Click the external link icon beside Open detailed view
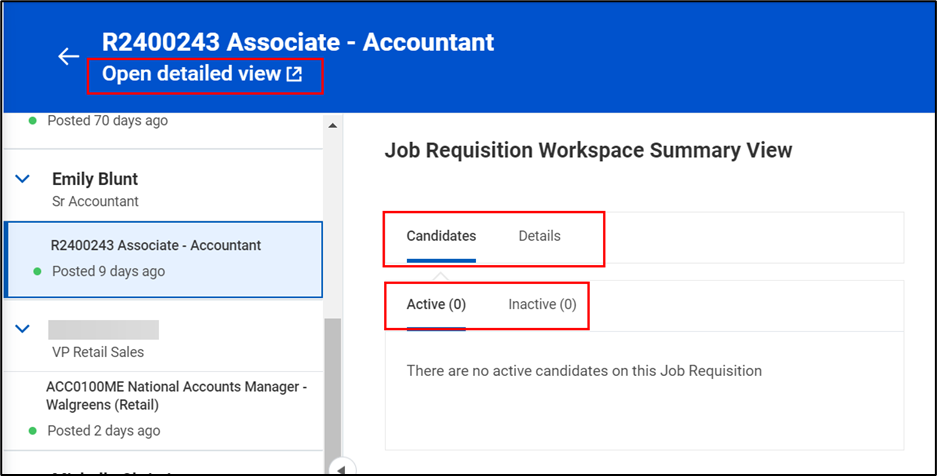 coord(294,74)
